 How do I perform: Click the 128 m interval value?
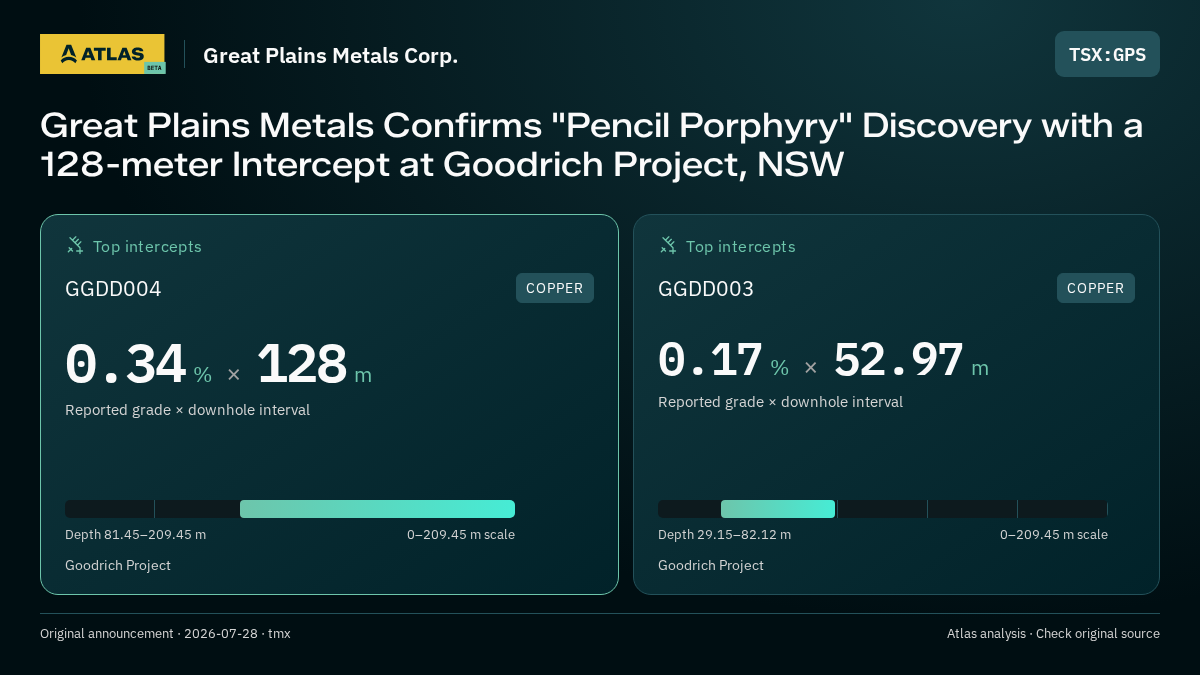[314, 365]
